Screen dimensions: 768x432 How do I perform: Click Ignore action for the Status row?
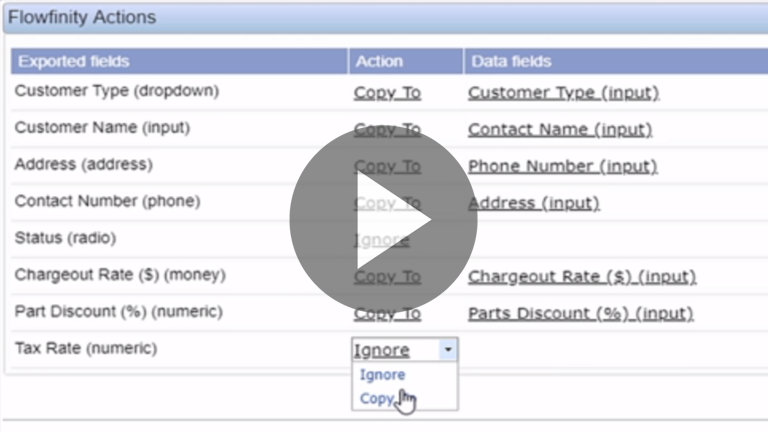point(381,240)
